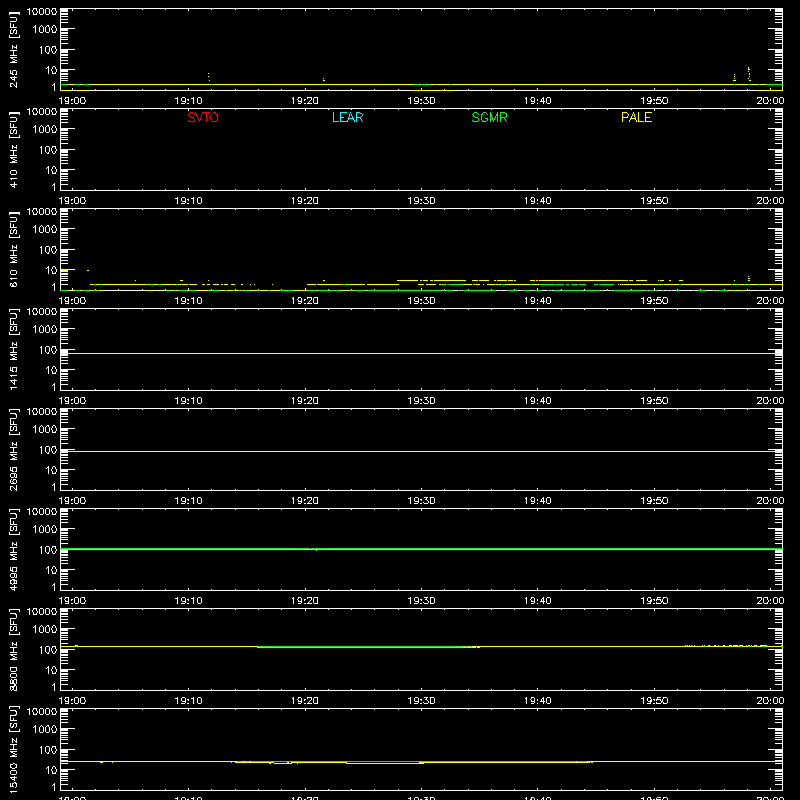Select the 245 MHz [SFU] axis title
800x800 pixels.
14,49
